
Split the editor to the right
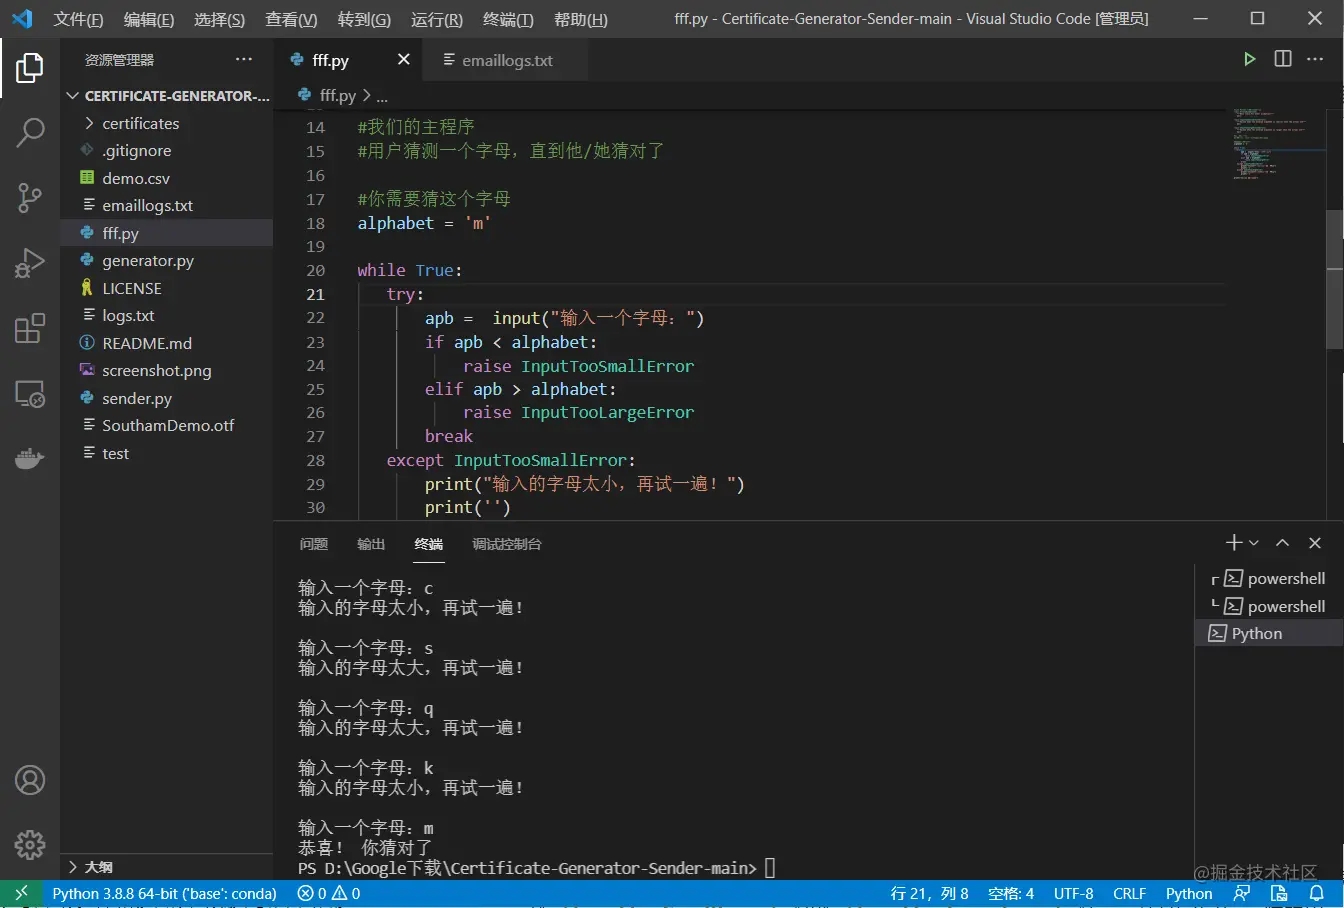(1283, 60)
